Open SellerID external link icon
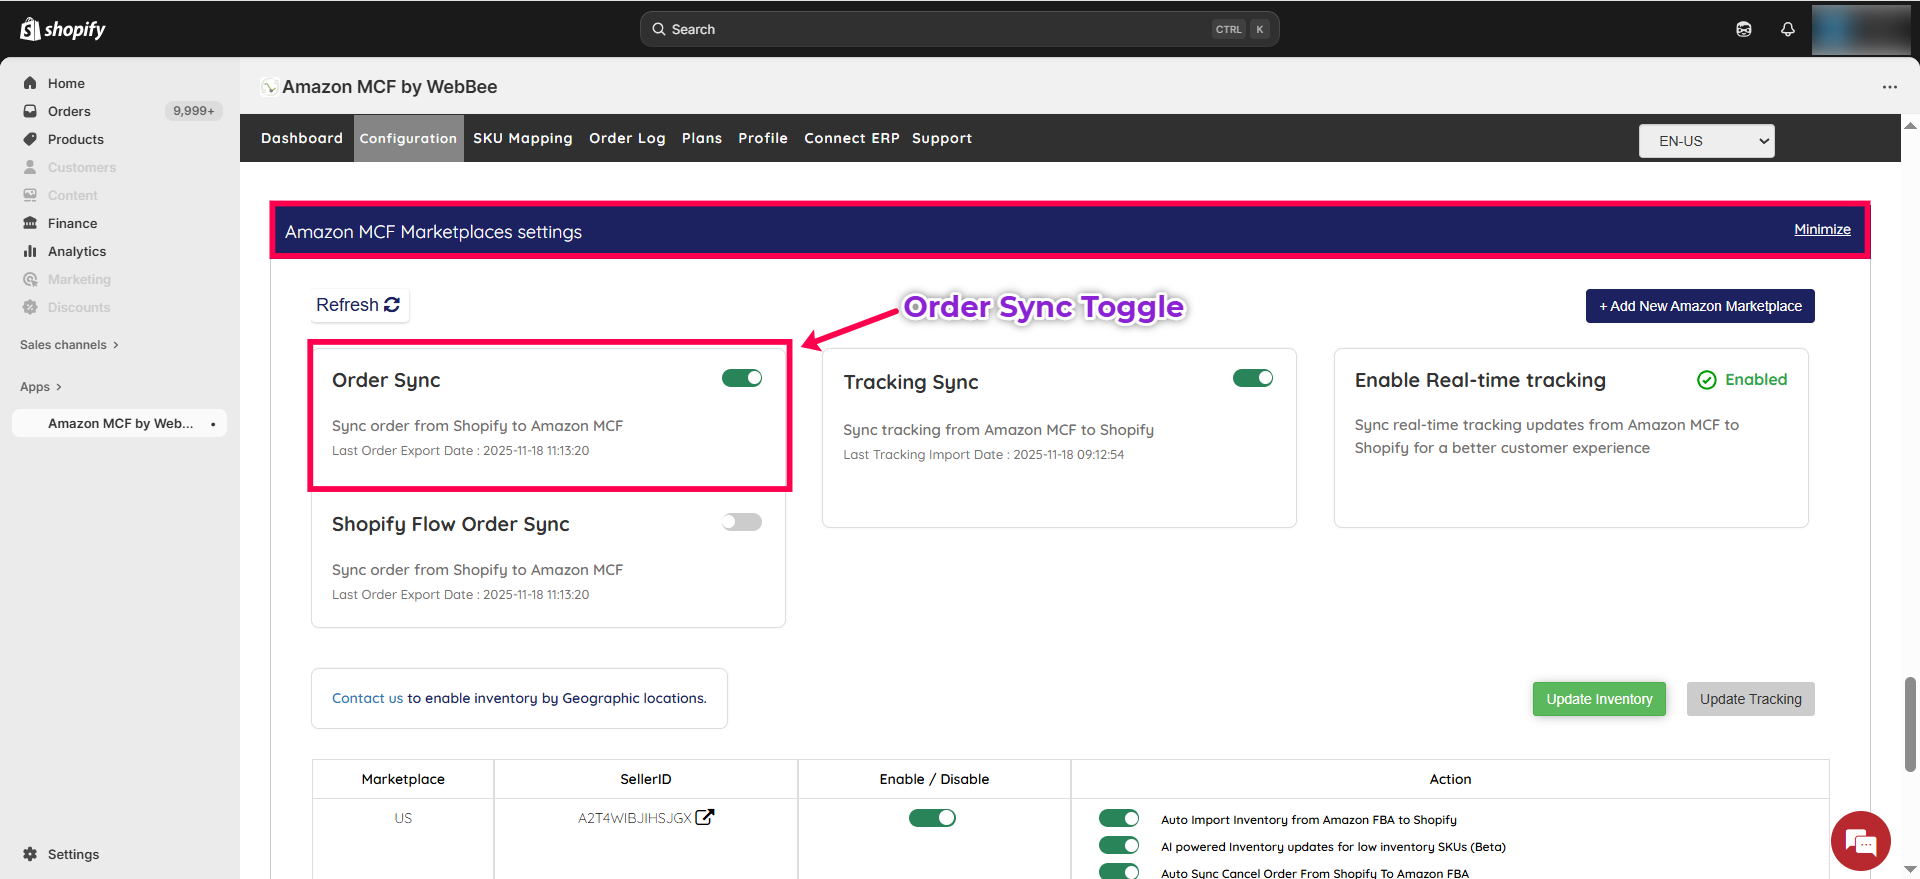Image resolution: width=1920 pixels, height=879 pixels. 705,817
